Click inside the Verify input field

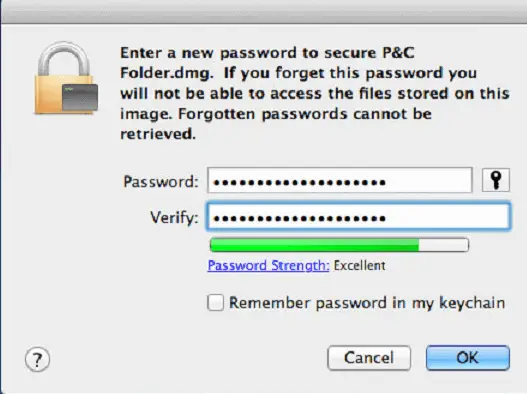(x=359, y=216)
